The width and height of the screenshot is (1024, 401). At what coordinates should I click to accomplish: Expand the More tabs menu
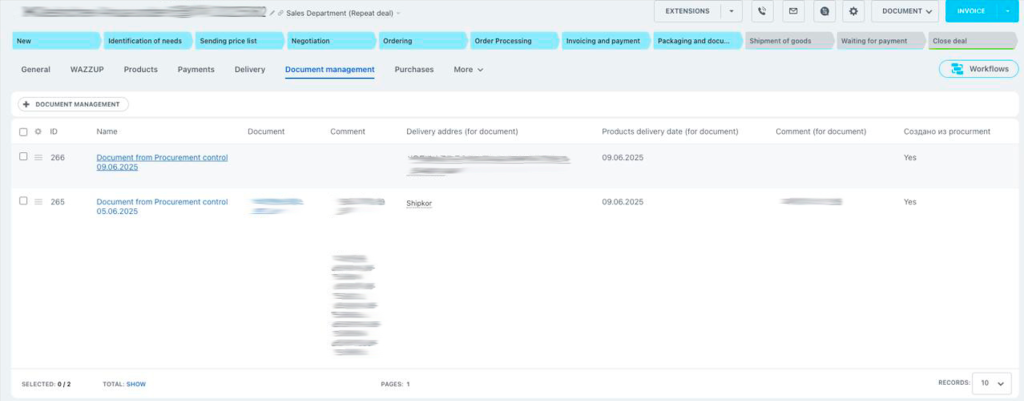click(468, 70)
